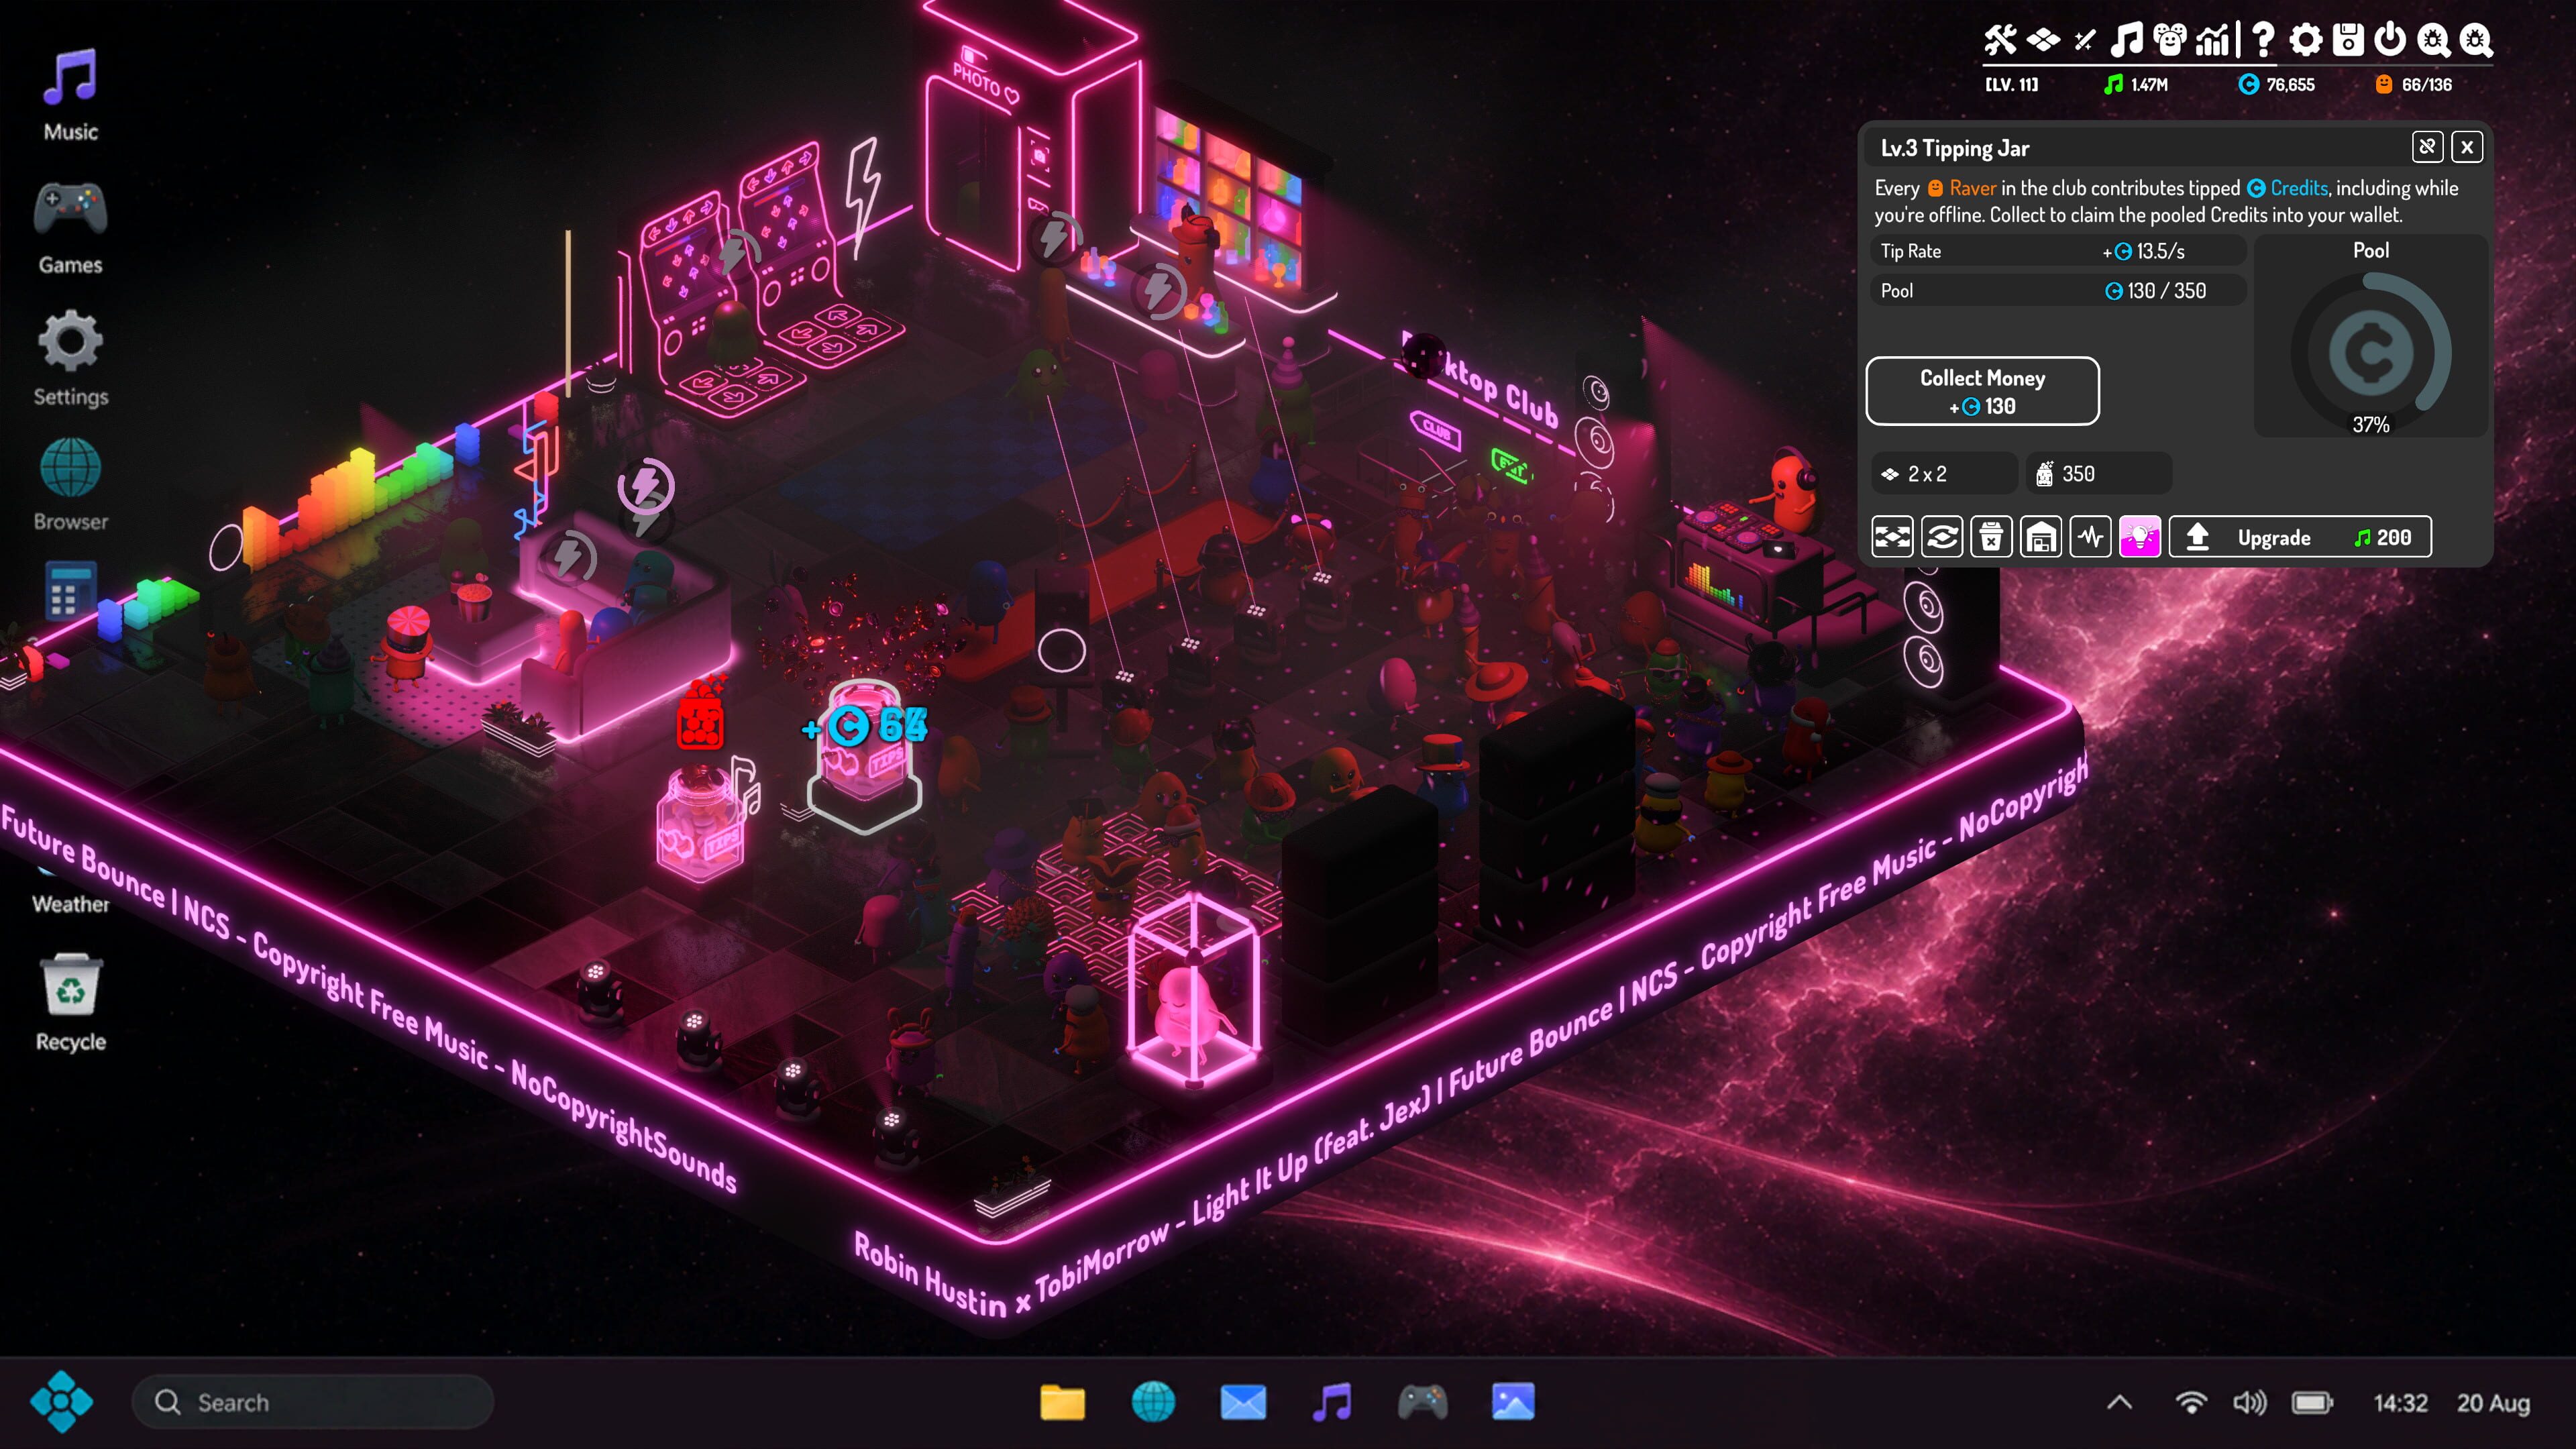Click the trash bin delete item icon
The height and width of the screenshot is (1449, 2576).
(1991, 538)
